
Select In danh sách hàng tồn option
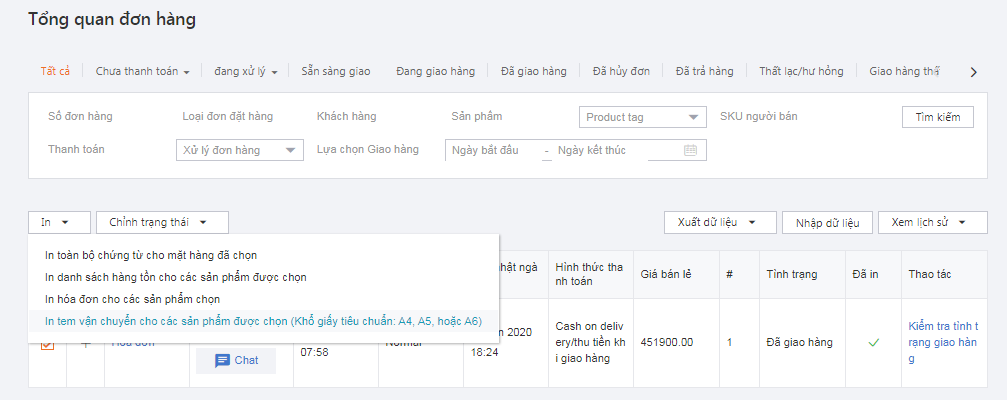coord(175,277)
